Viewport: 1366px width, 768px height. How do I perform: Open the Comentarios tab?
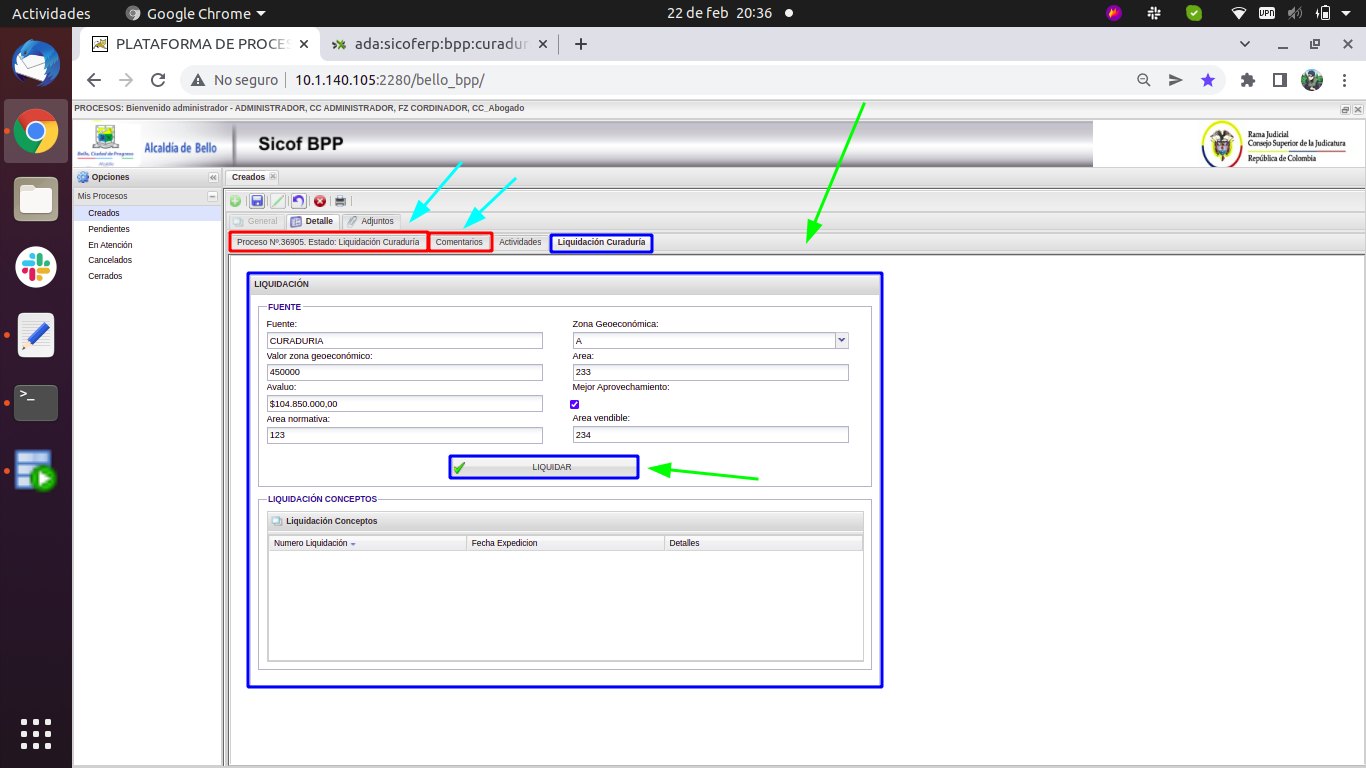(x=459, y=242)
